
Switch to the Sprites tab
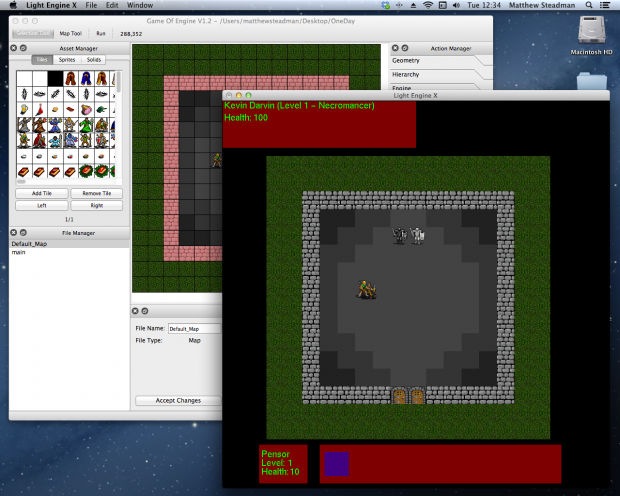[x=67, y=60]
